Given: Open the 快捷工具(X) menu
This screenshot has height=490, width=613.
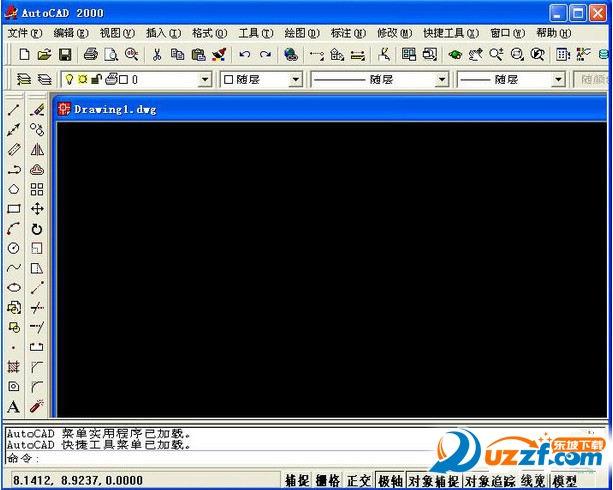Looking at the screenshot, I should click(451, 33).
